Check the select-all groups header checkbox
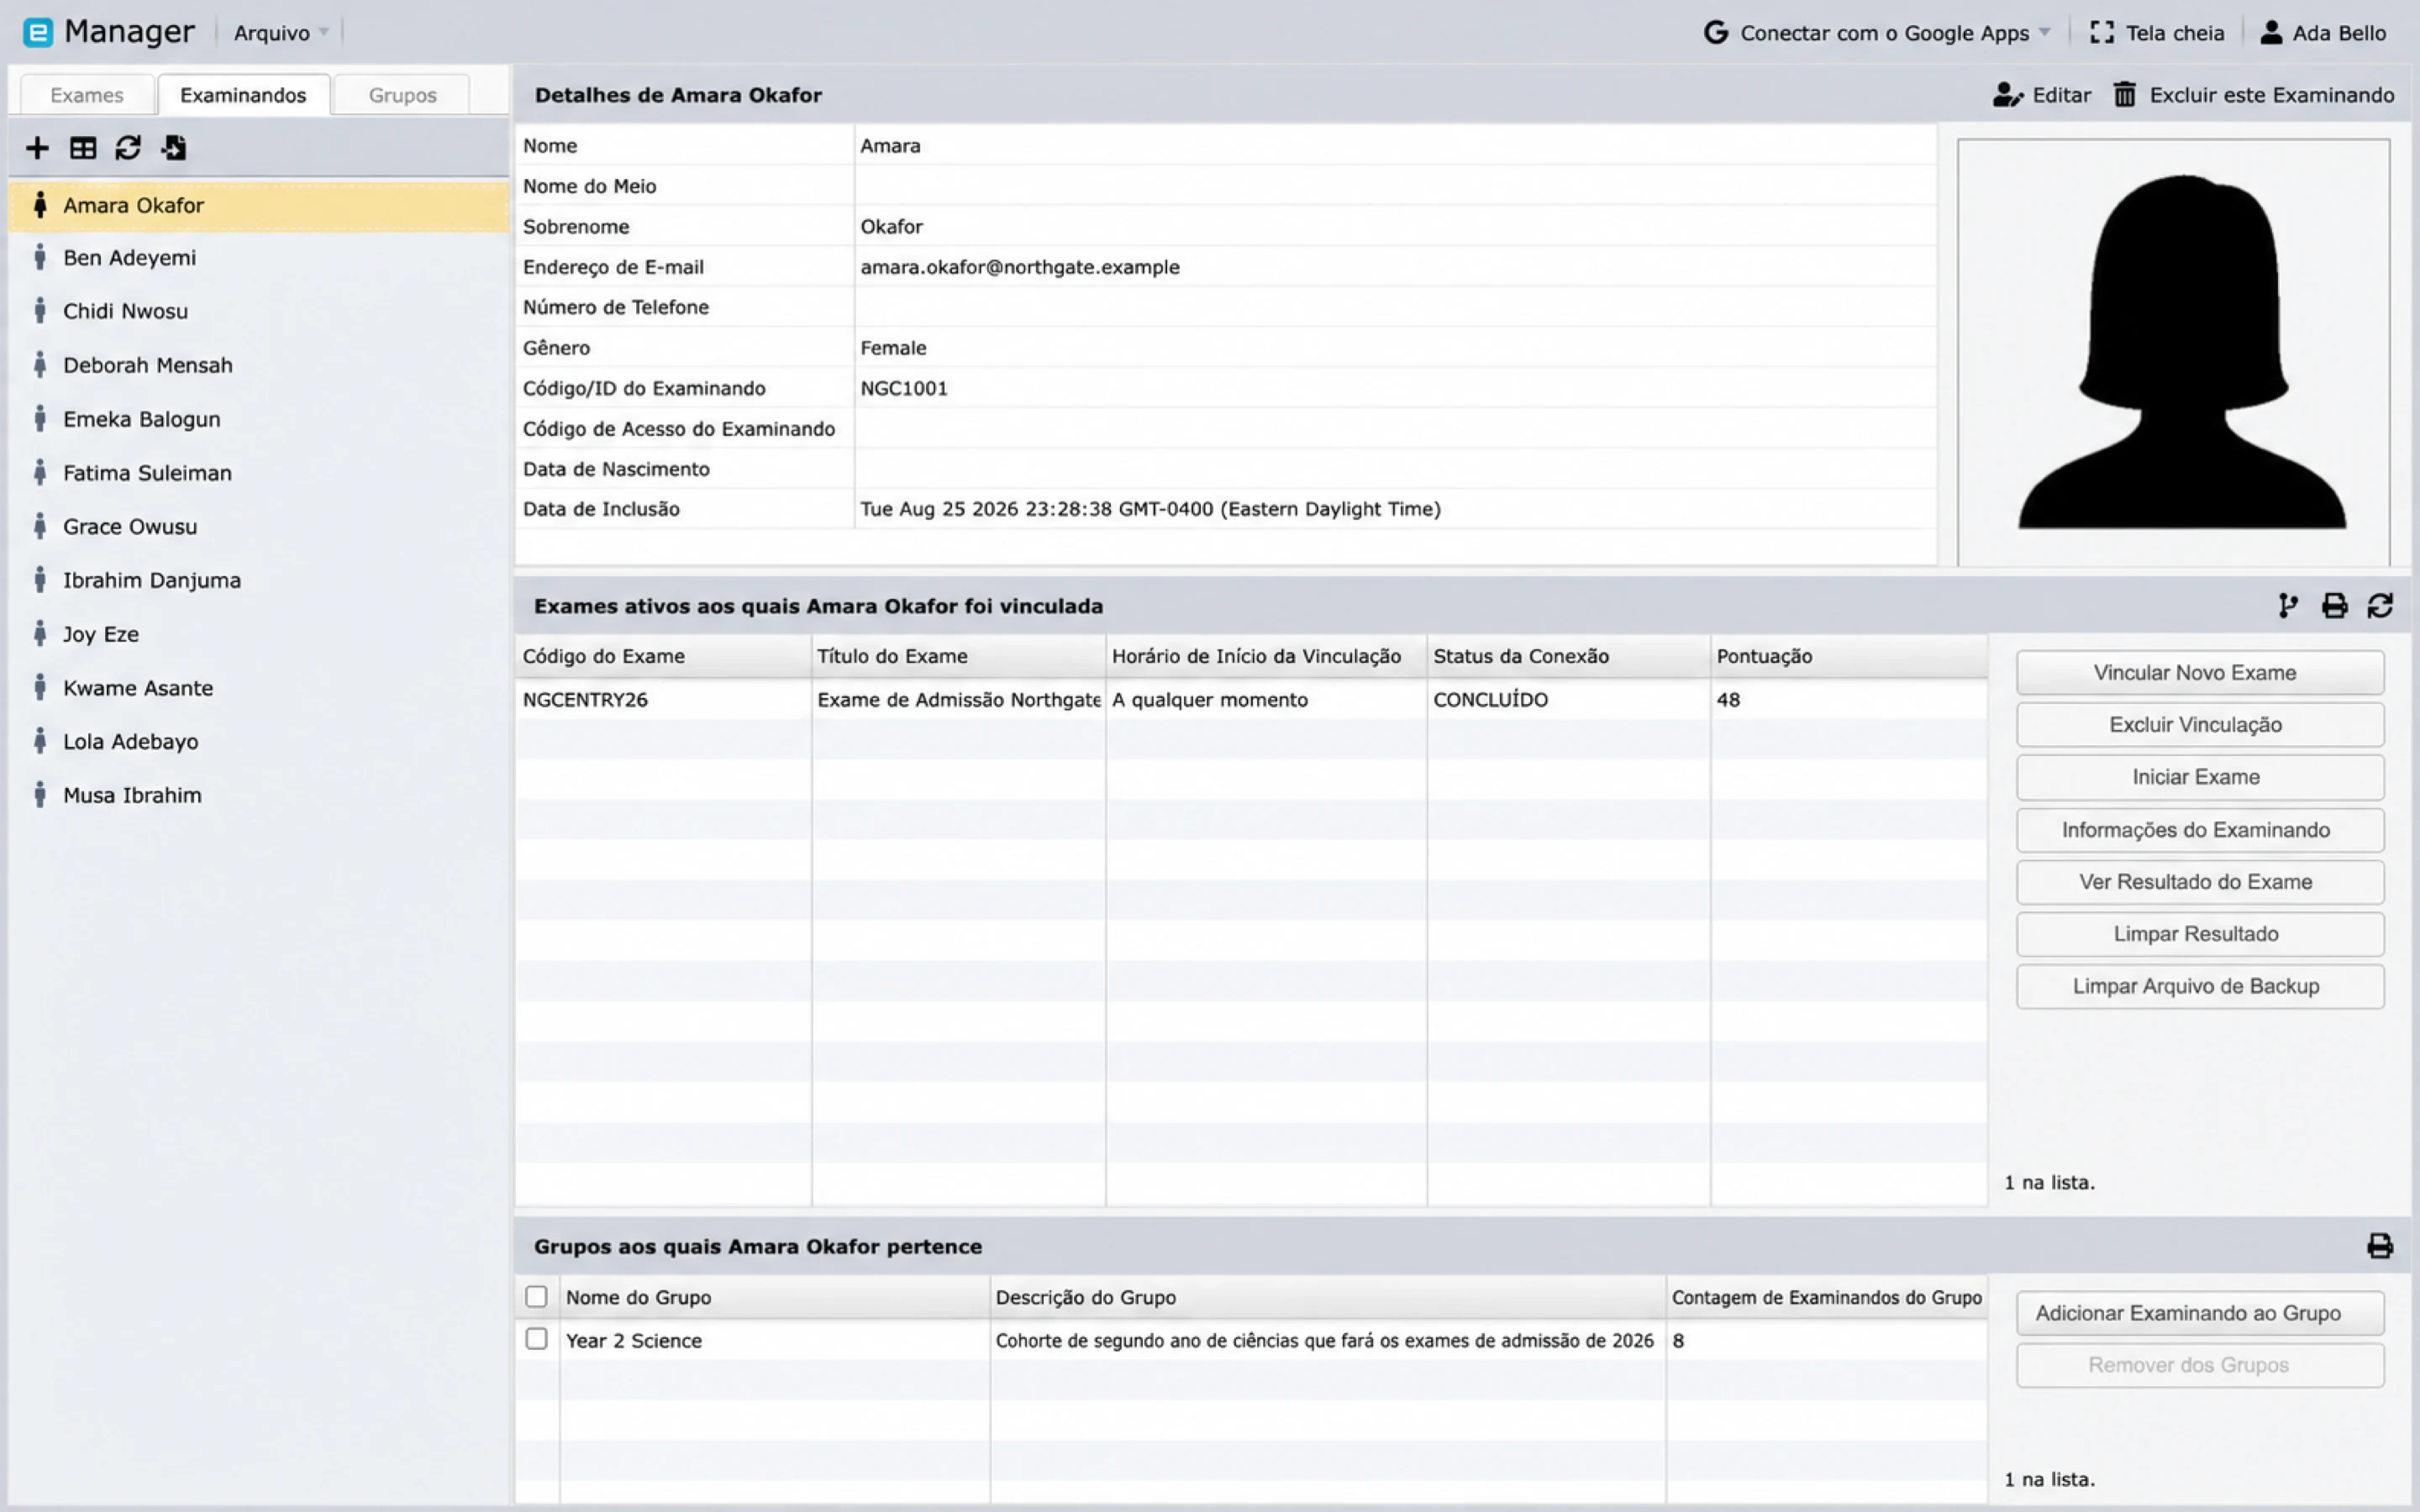The image size is (2420, 1512). (x=537, y=1297)
